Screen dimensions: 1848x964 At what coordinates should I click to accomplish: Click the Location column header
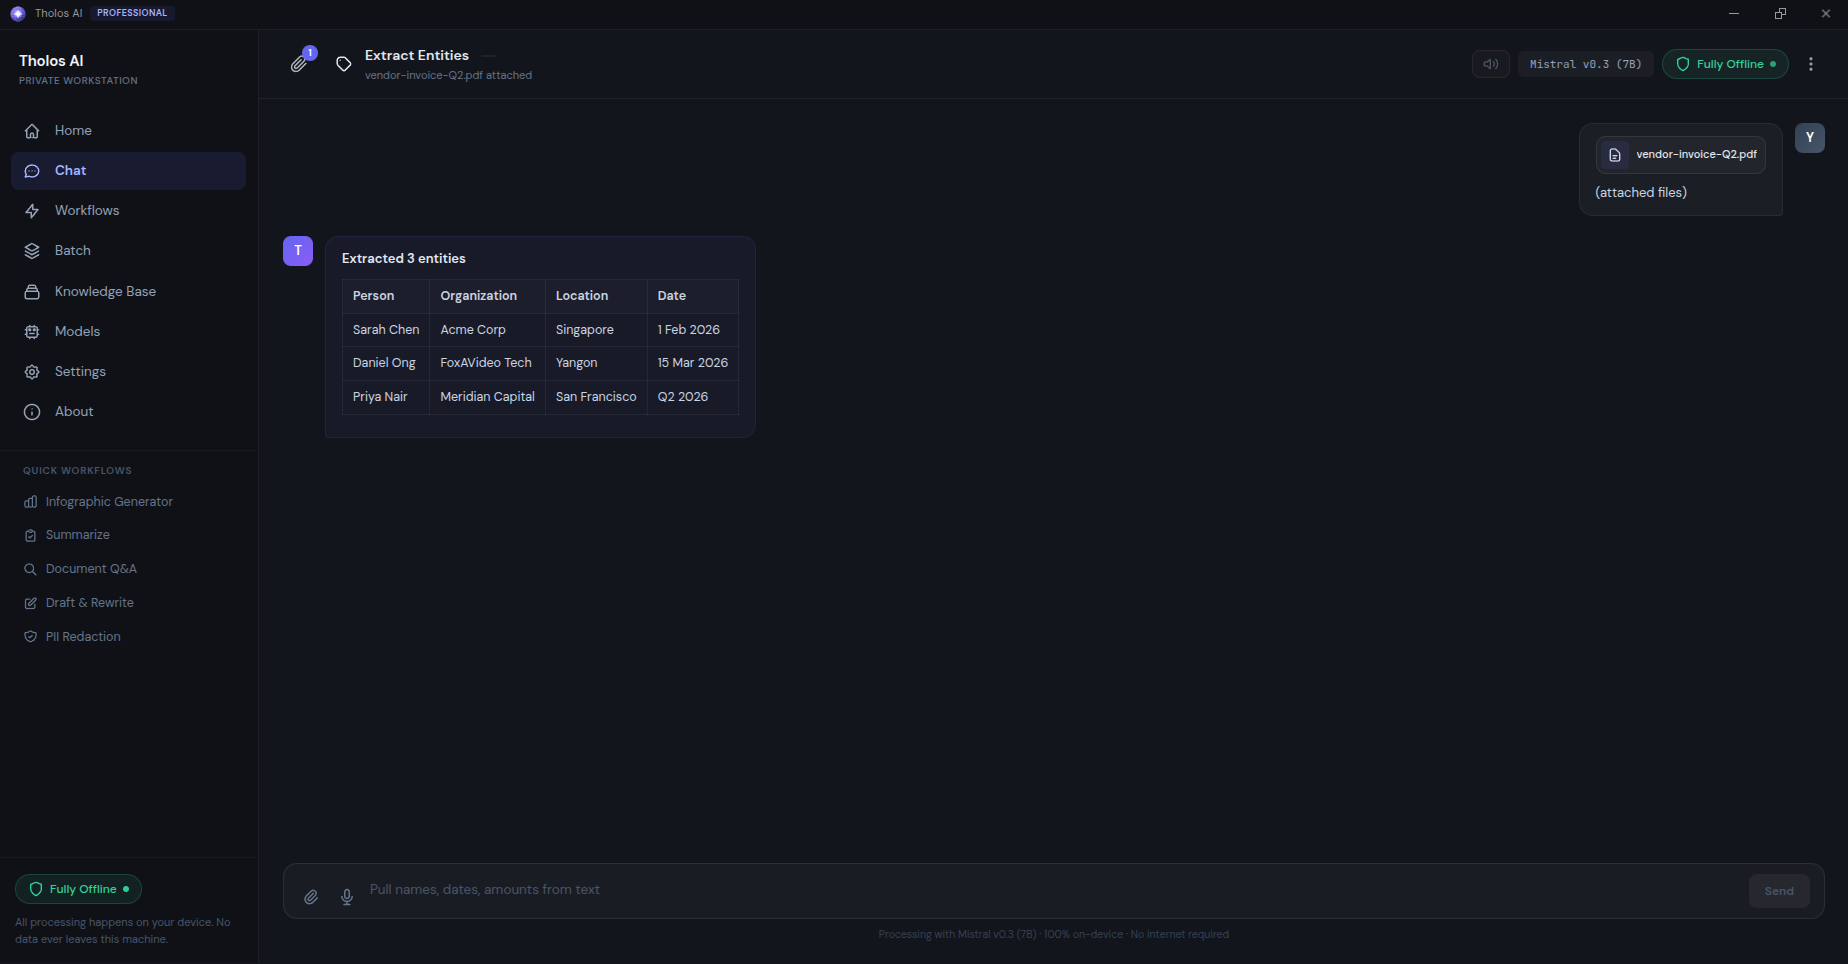pos(596,296)
